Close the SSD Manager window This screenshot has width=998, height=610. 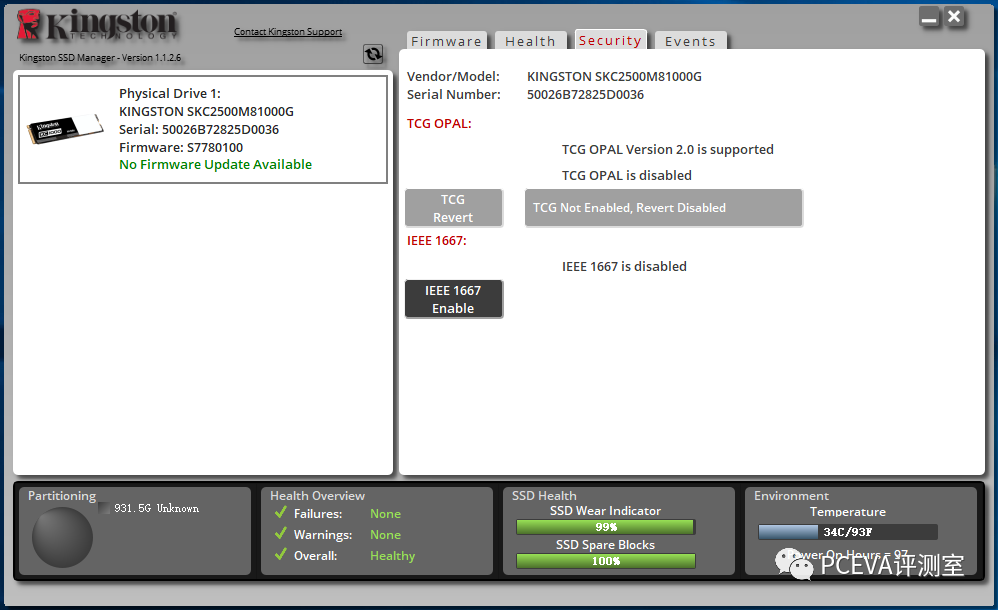(x=954, y=17)
